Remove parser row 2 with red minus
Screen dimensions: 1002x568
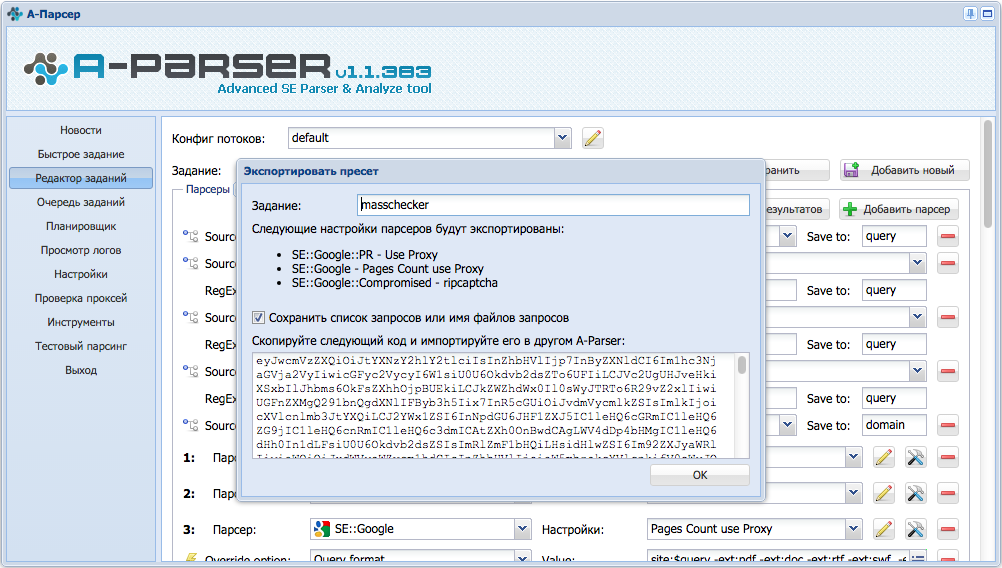(948, 493)
